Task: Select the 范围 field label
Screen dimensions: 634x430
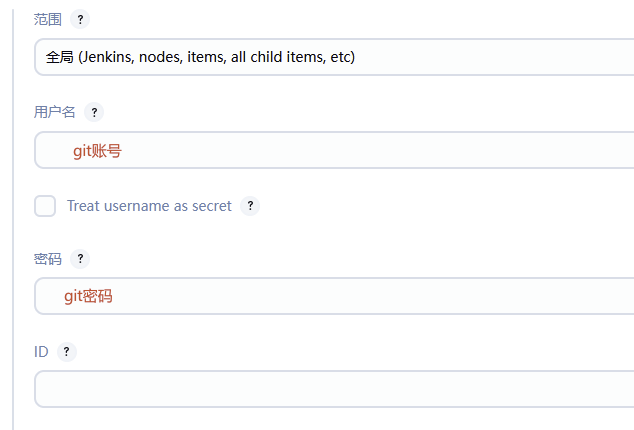Action: [48, 19]
